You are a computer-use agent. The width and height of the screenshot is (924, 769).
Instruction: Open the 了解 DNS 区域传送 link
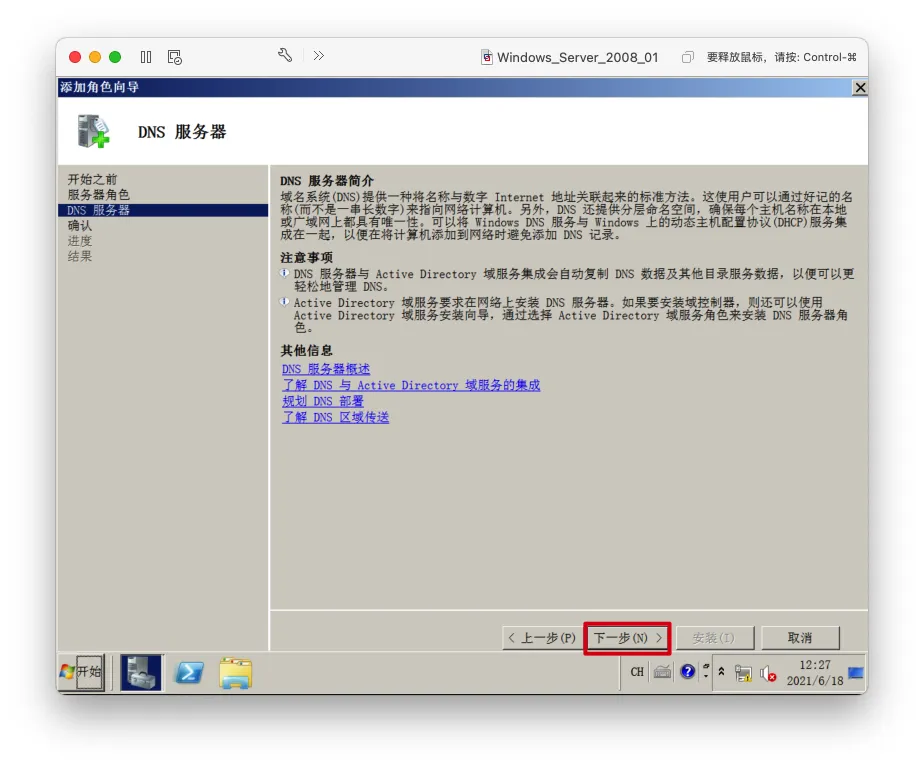point(335,417)
